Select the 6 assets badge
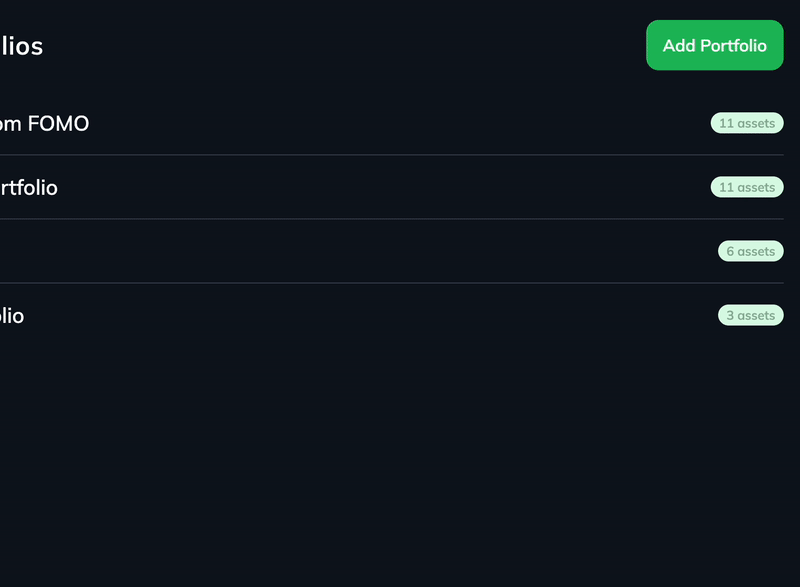Screen dimensions: 800x587 (x=750, y=251)
